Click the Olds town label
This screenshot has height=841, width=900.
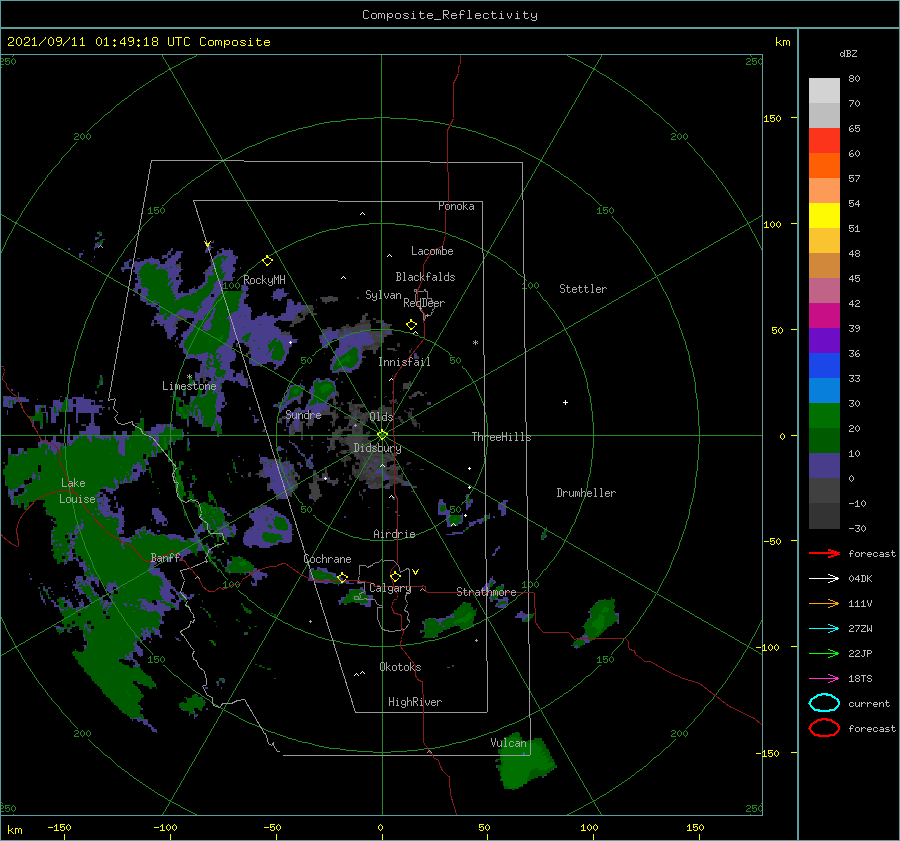point(381,417)
